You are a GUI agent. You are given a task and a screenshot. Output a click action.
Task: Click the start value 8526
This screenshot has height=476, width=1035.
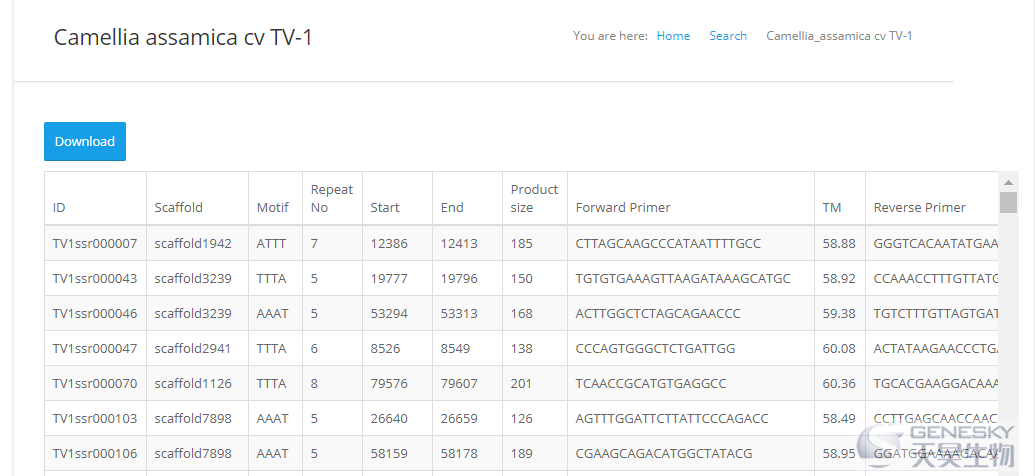(385, 349)
